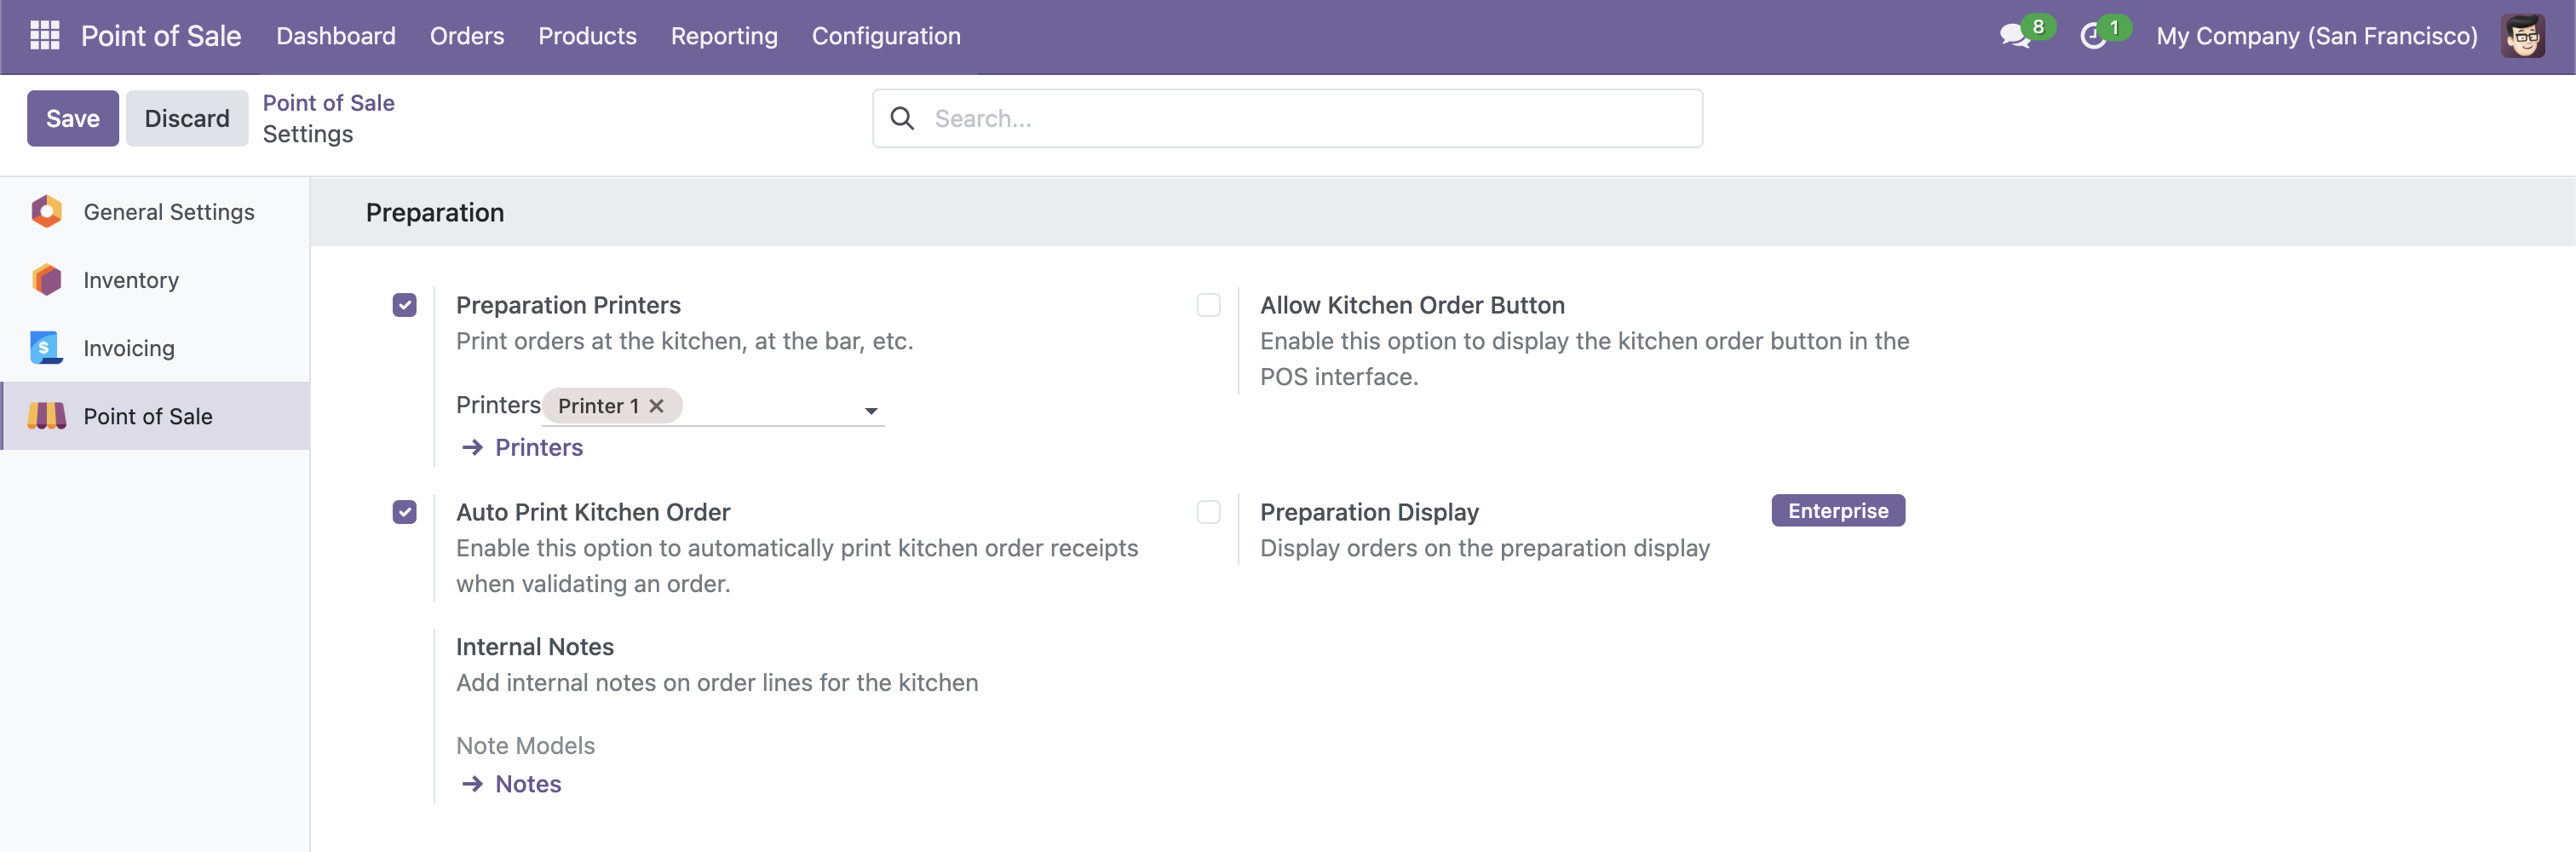
Task: Click the arrow icon beside Notes link
Action: pyautogui.click(x=472, y=784)
